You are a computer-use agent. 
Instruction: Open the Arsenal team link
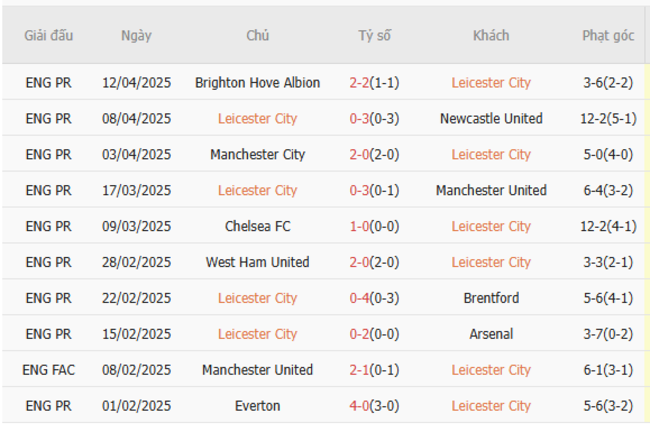(491, 335)
